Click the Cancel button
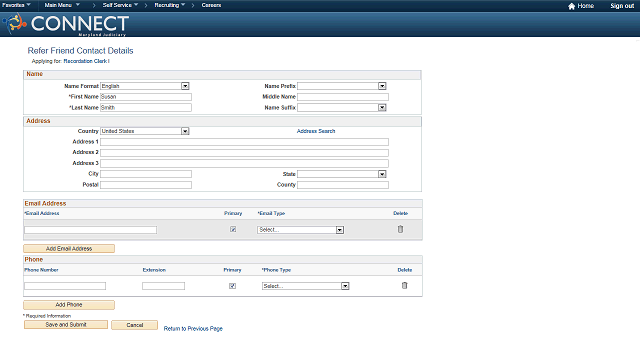This screenshot has height=360, width=640. click(x=135, y=325)
